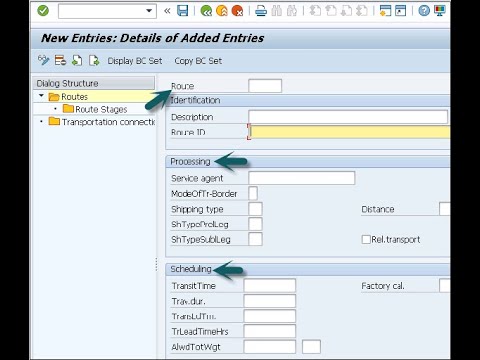
Task: Click Copy BC Set button
Action: pyautogui.click(x=198, y=61)
